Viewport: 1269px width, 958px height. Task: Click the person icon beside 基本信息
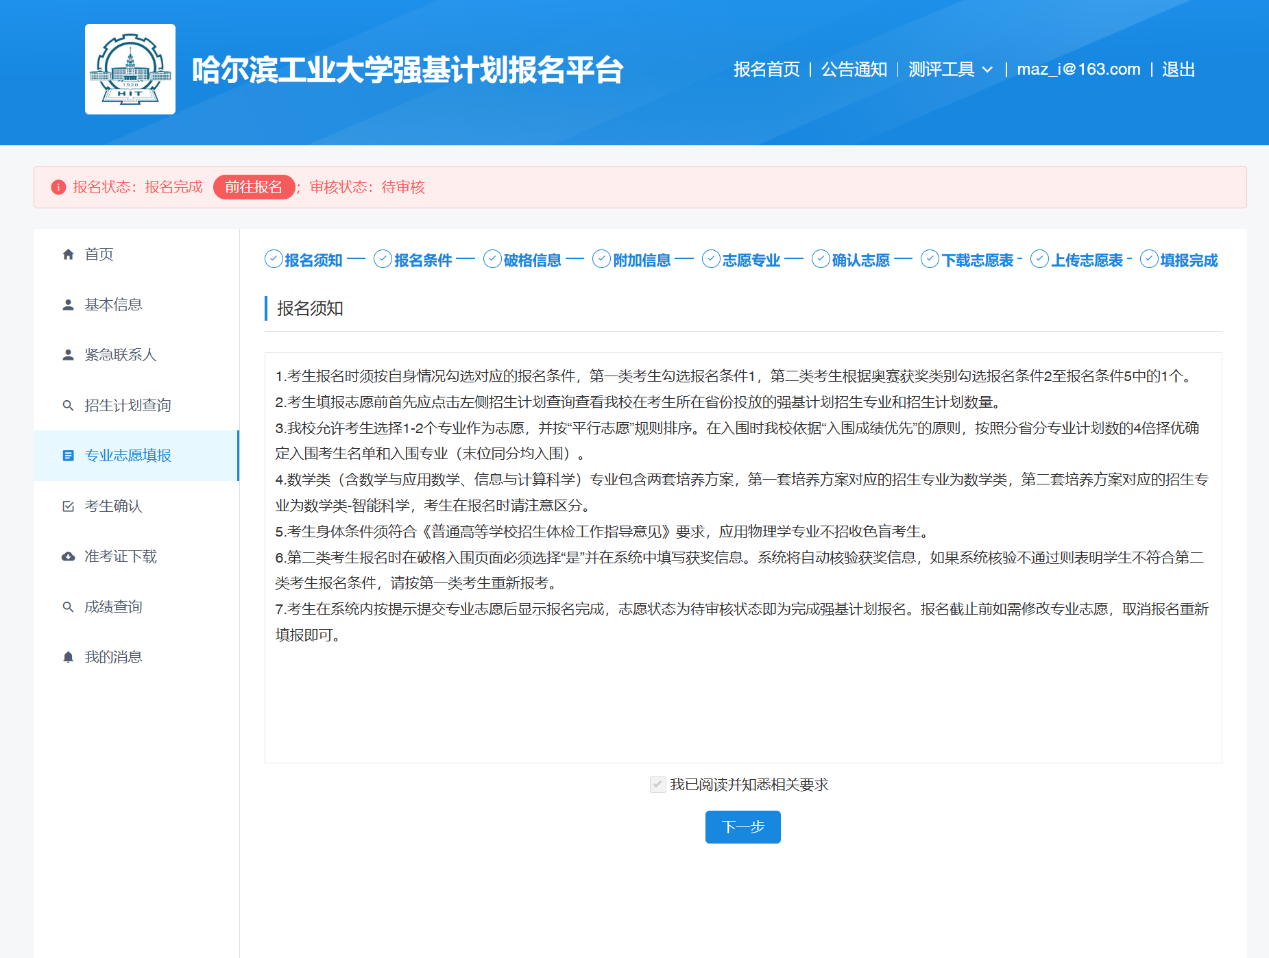[x=68, y=305]
